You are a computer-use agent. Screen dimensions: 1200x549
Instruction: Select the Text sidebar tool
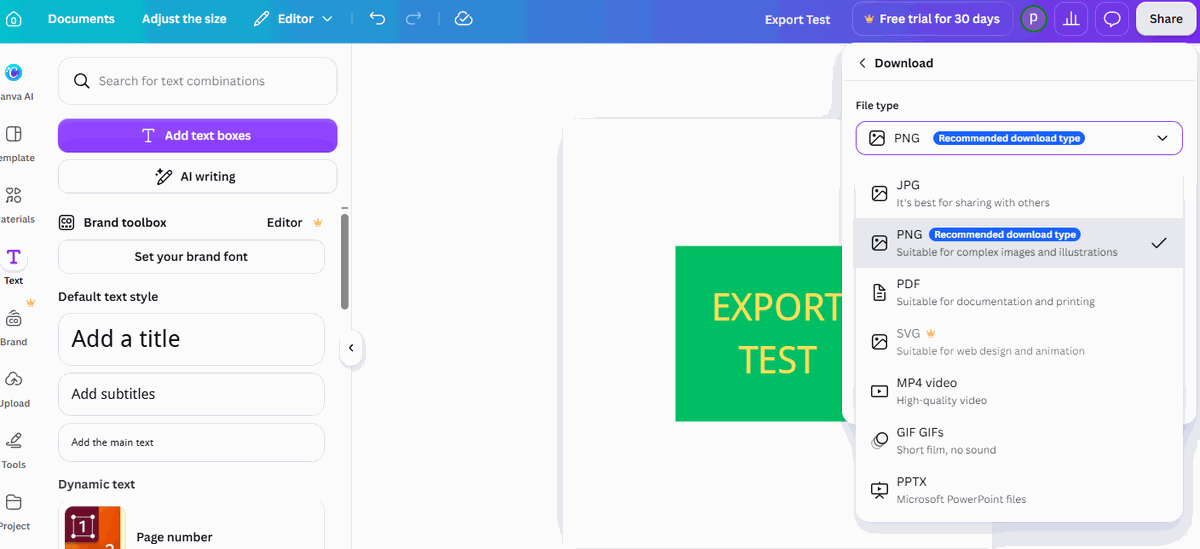pyautogui.click(x=14, y=266)
